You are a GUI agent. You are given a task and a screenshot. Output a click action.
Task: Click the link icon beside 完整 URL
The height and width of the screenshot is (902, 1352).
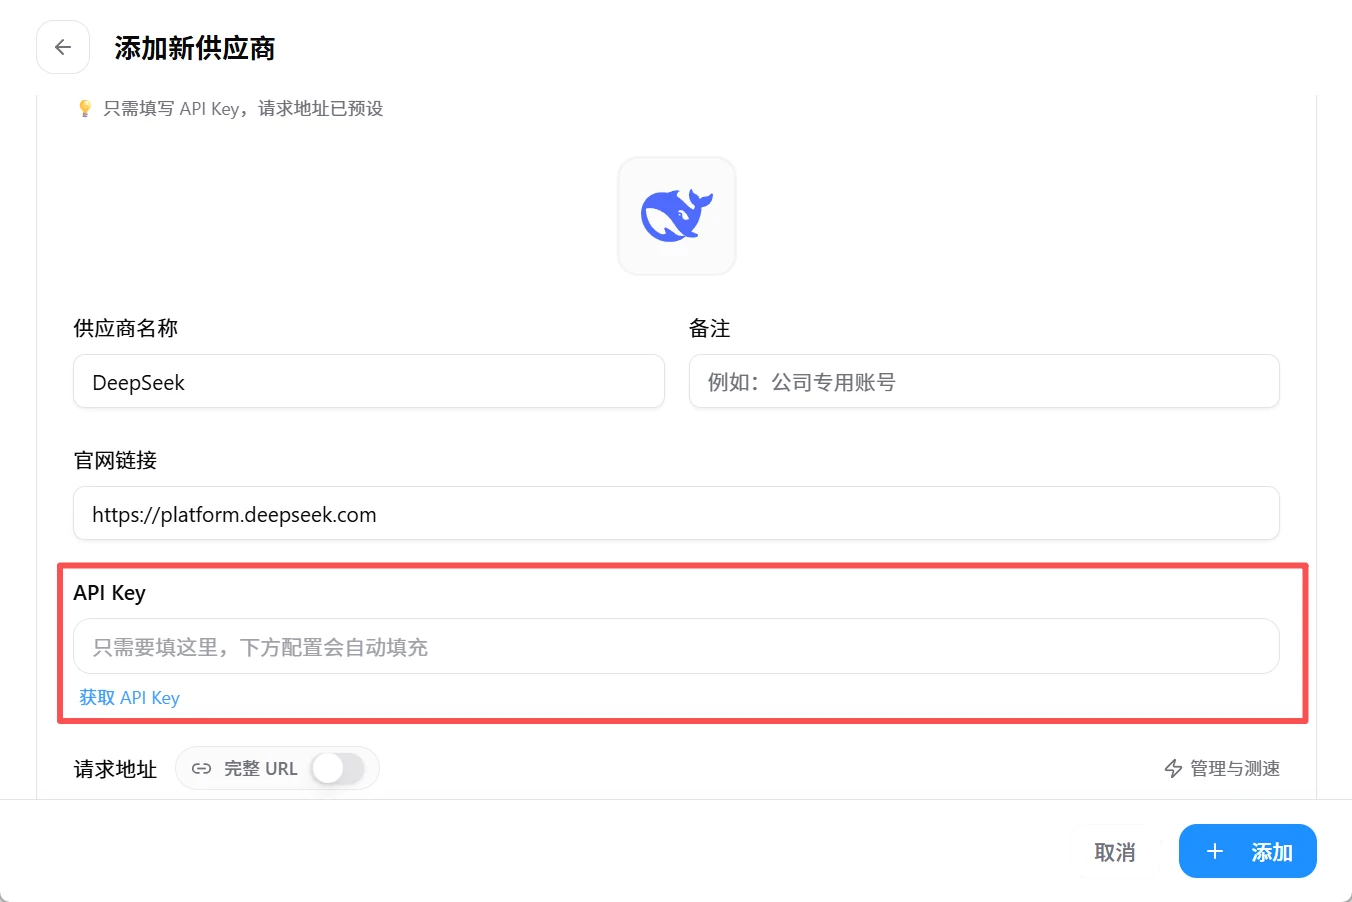tap(201, 769)
